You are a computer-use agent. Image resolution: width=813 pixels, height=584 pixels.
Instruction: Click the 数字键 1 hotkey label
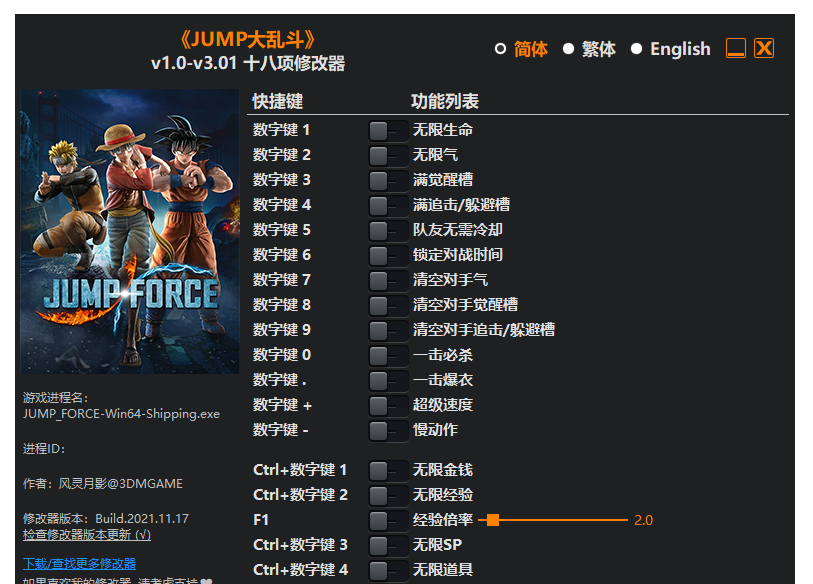(x=282, y=130)
